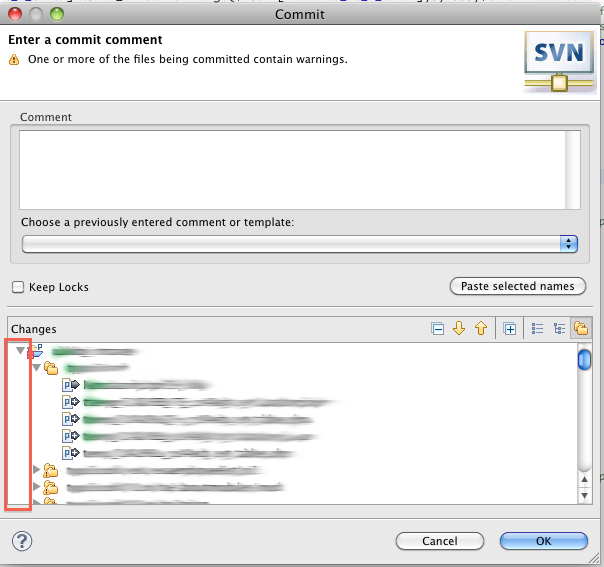Select the topmost file entry in expanded folder
The height and width of the screenshot is (567, 604).
[136, 384]
